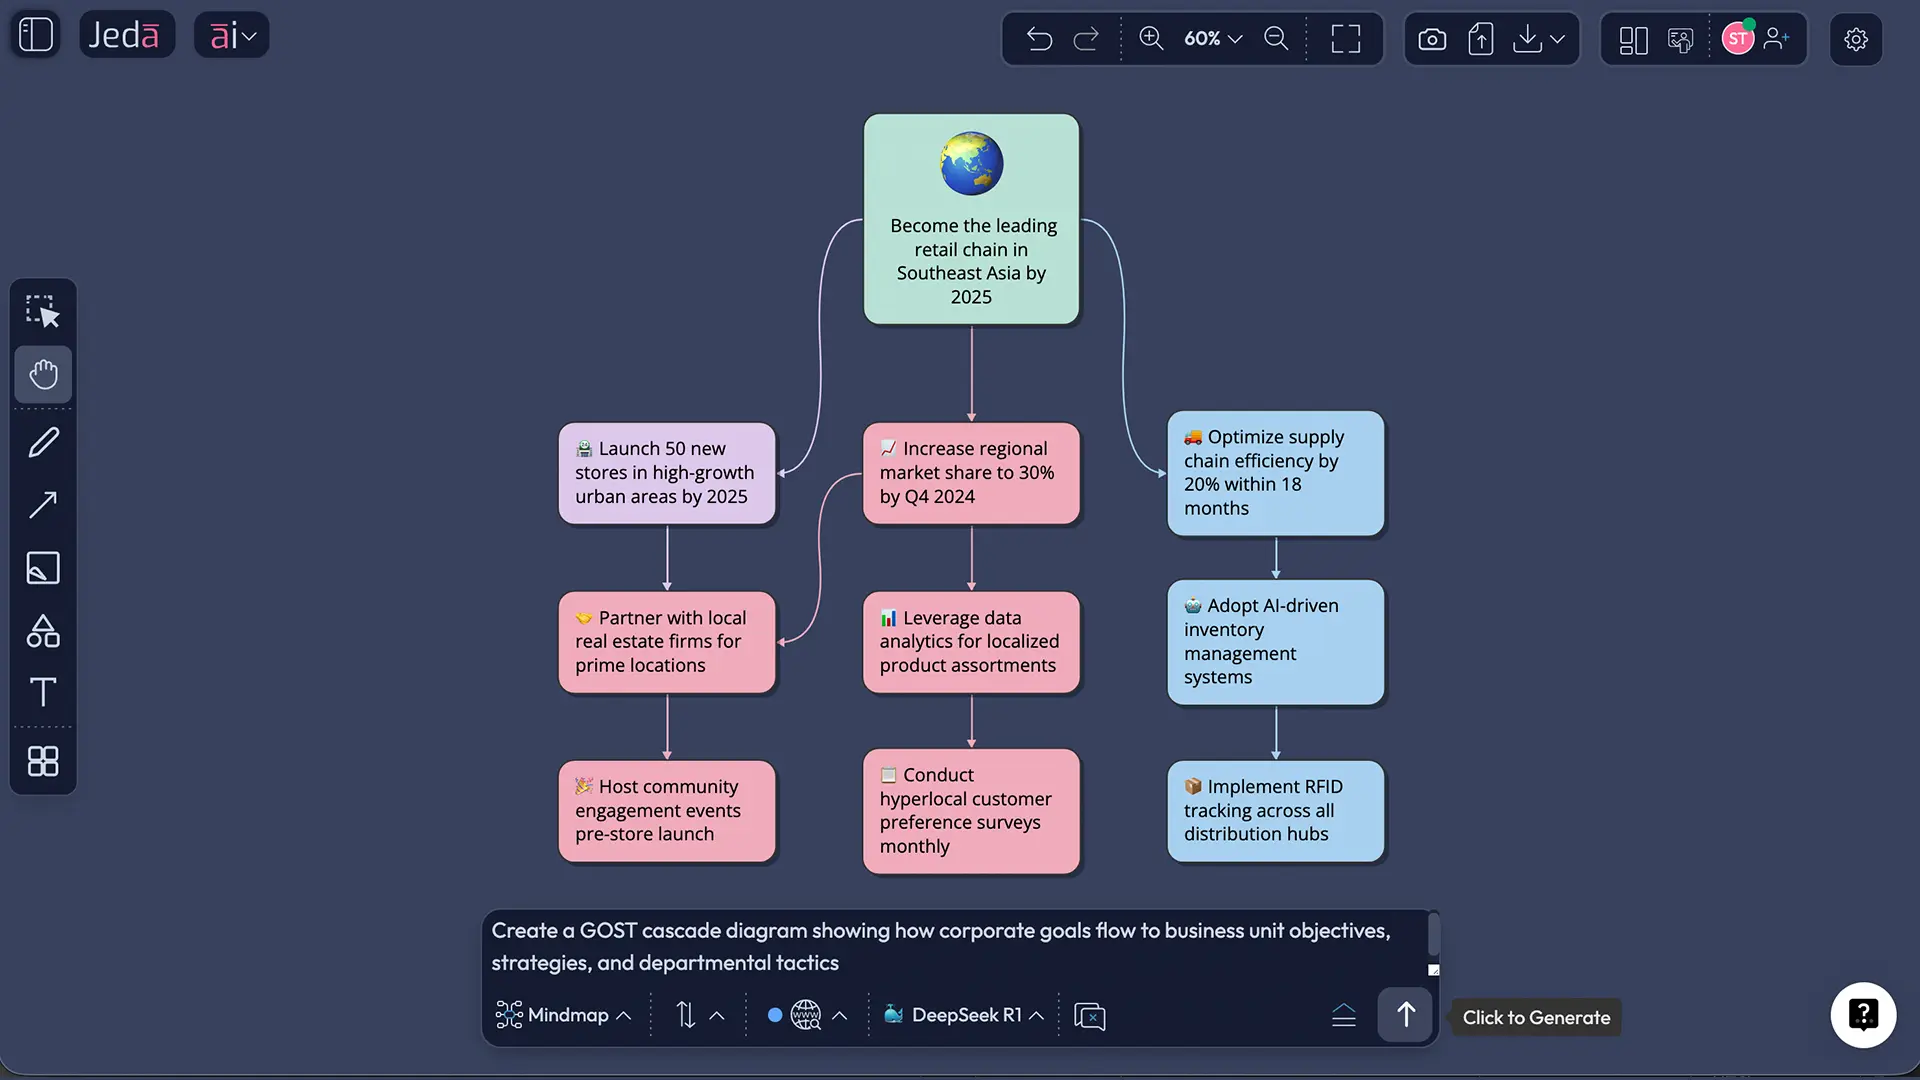Viewport: 1920px width, 1080px height.
Task: Open the templates grid menu
Action: [43, 761]
